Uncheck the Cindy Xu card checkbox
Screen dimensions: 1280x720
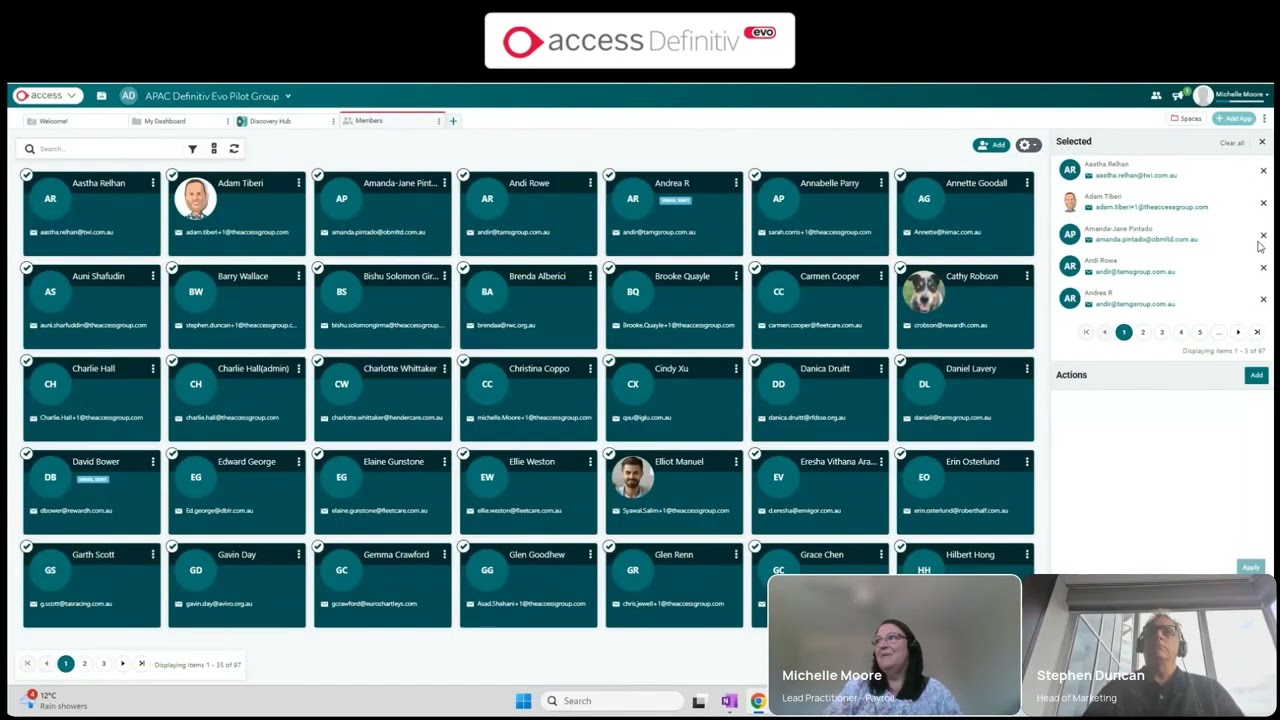tap(609, 361)
